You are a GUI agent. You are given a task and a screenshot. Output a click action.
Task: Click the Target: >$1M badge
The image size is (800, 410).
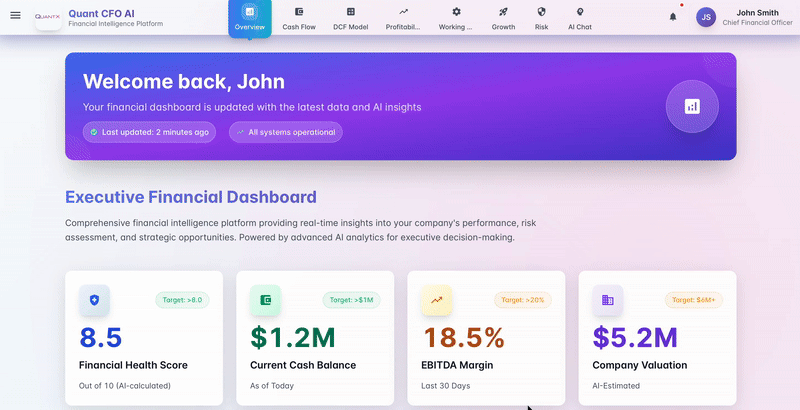coord(351,300)
